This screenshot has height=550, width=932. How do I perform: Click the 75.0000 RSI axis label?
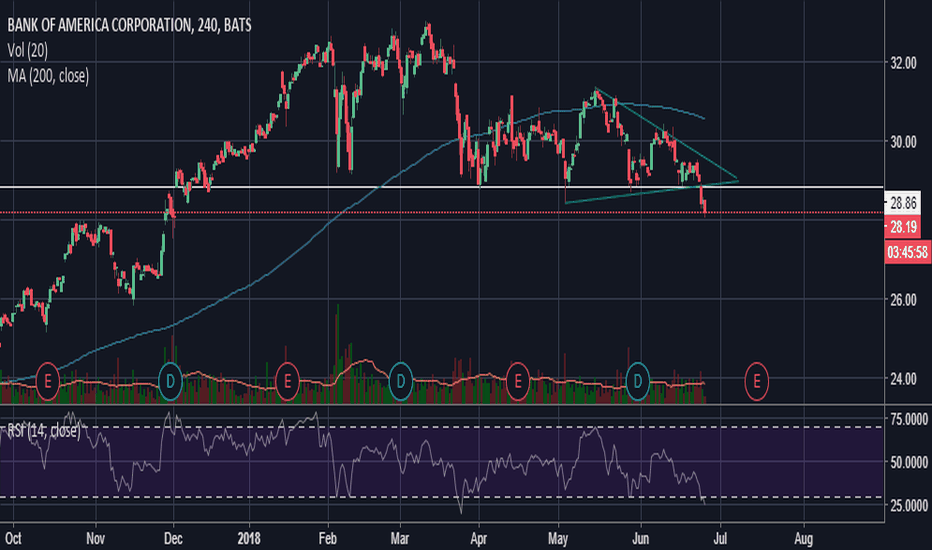tap(909, 420)
